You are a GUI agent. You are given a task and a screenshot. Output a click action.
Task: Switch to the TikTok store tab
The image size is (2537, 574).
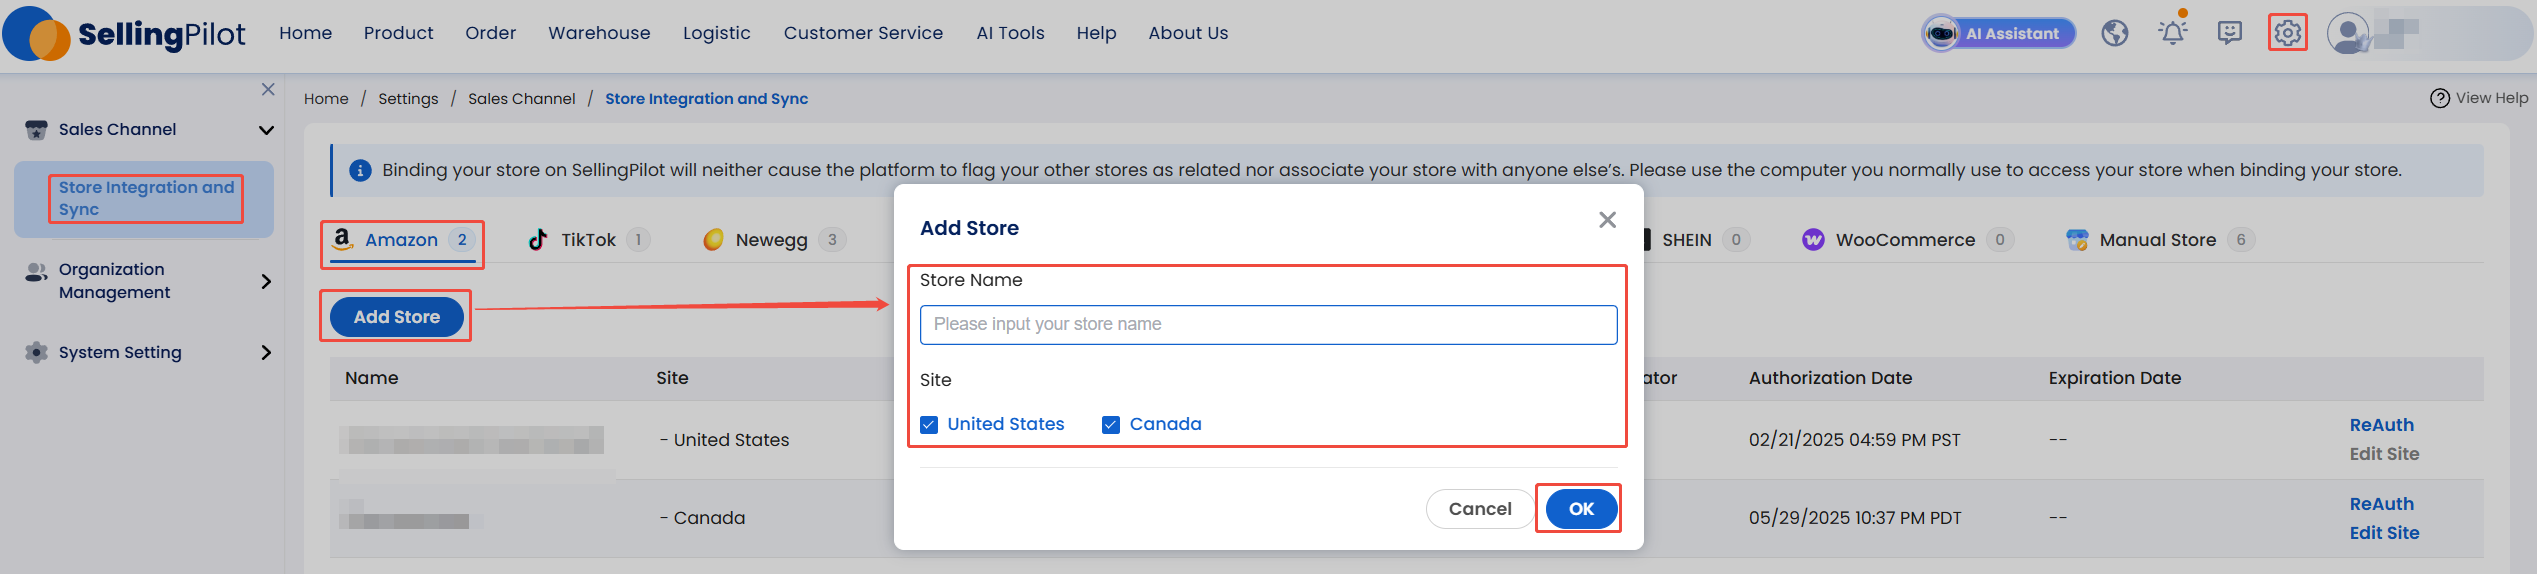[x=589, y=240]
